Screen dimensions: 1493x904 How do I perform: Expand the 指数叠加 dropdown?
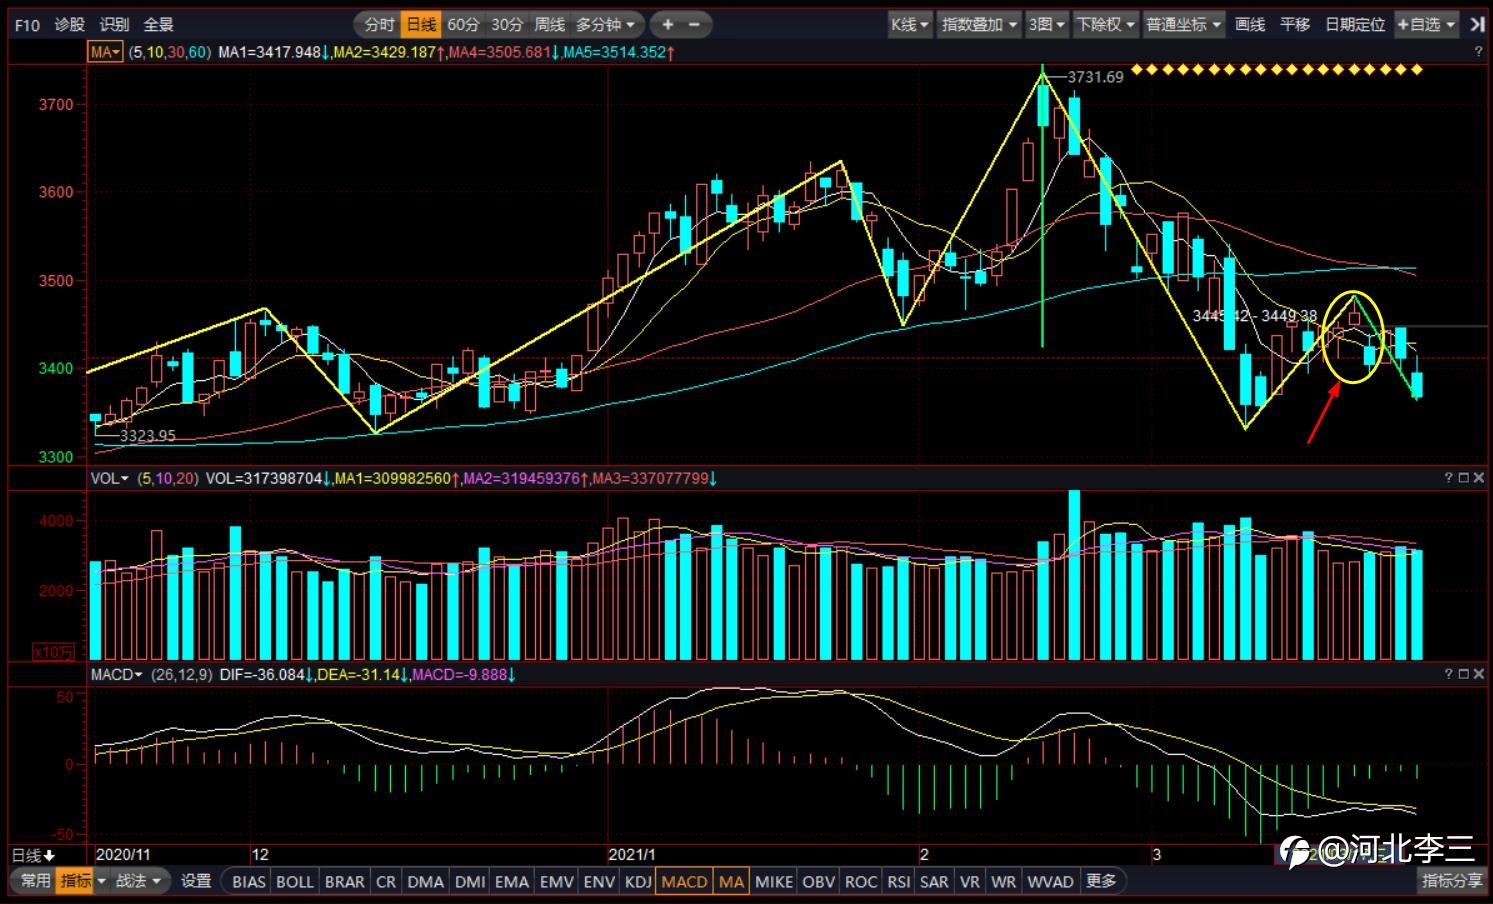(979, 24)
